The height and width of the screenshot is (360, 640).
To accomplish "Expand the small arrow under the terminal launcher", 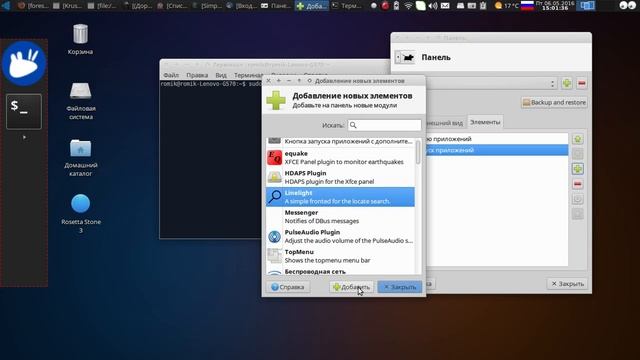I will pyautogui.click(x=24, y=138).
